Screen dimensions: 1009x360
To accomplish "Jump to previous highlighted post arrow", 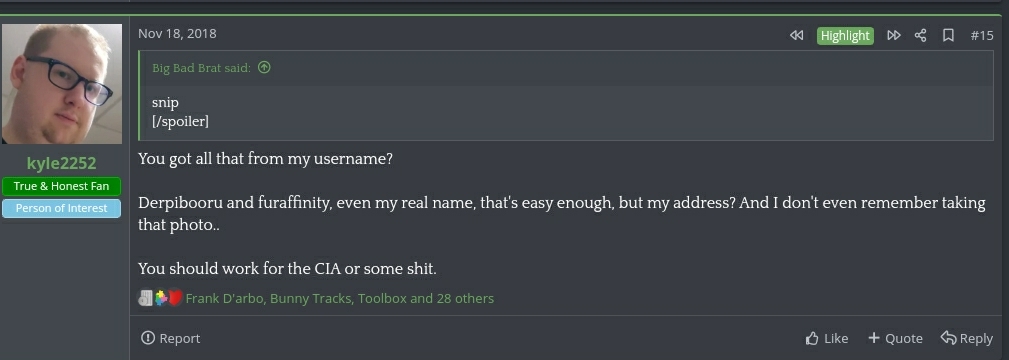I will pyautogui.click(x=796, y=35).
